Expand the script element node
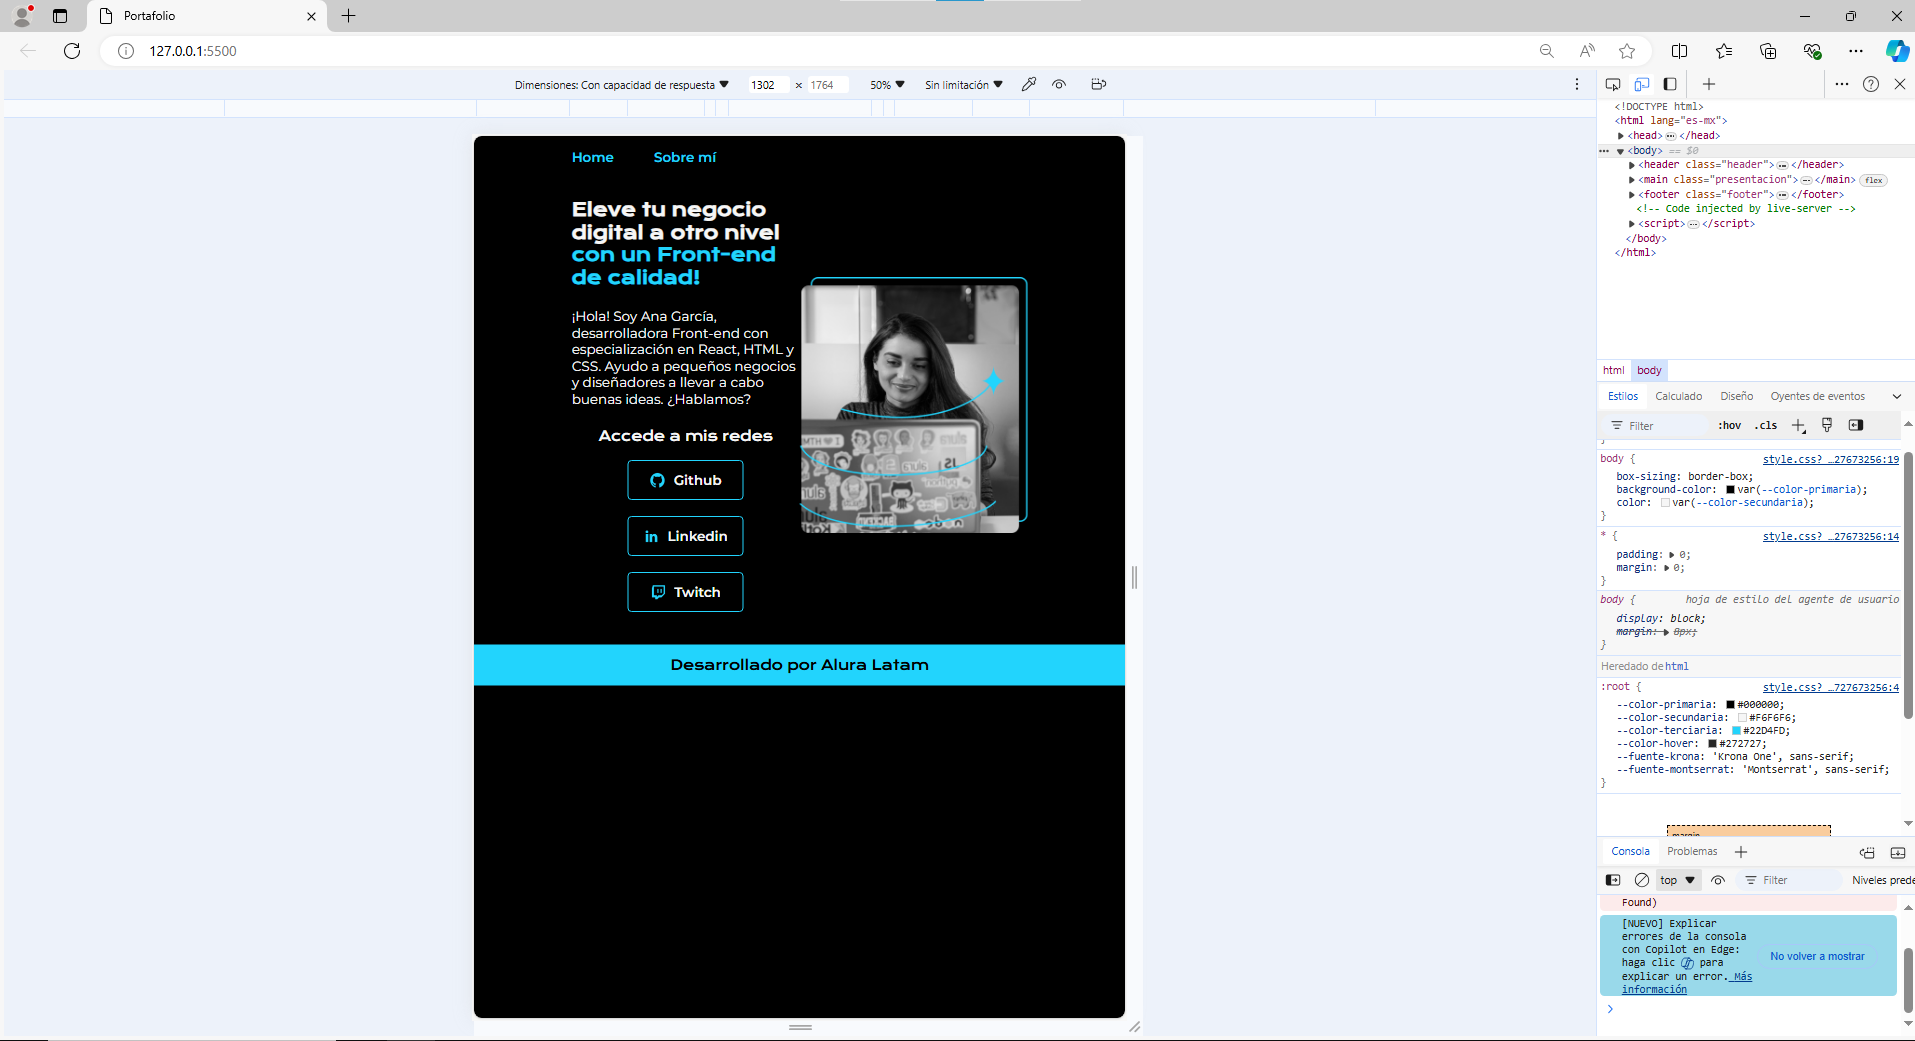 click(1632, 224)
